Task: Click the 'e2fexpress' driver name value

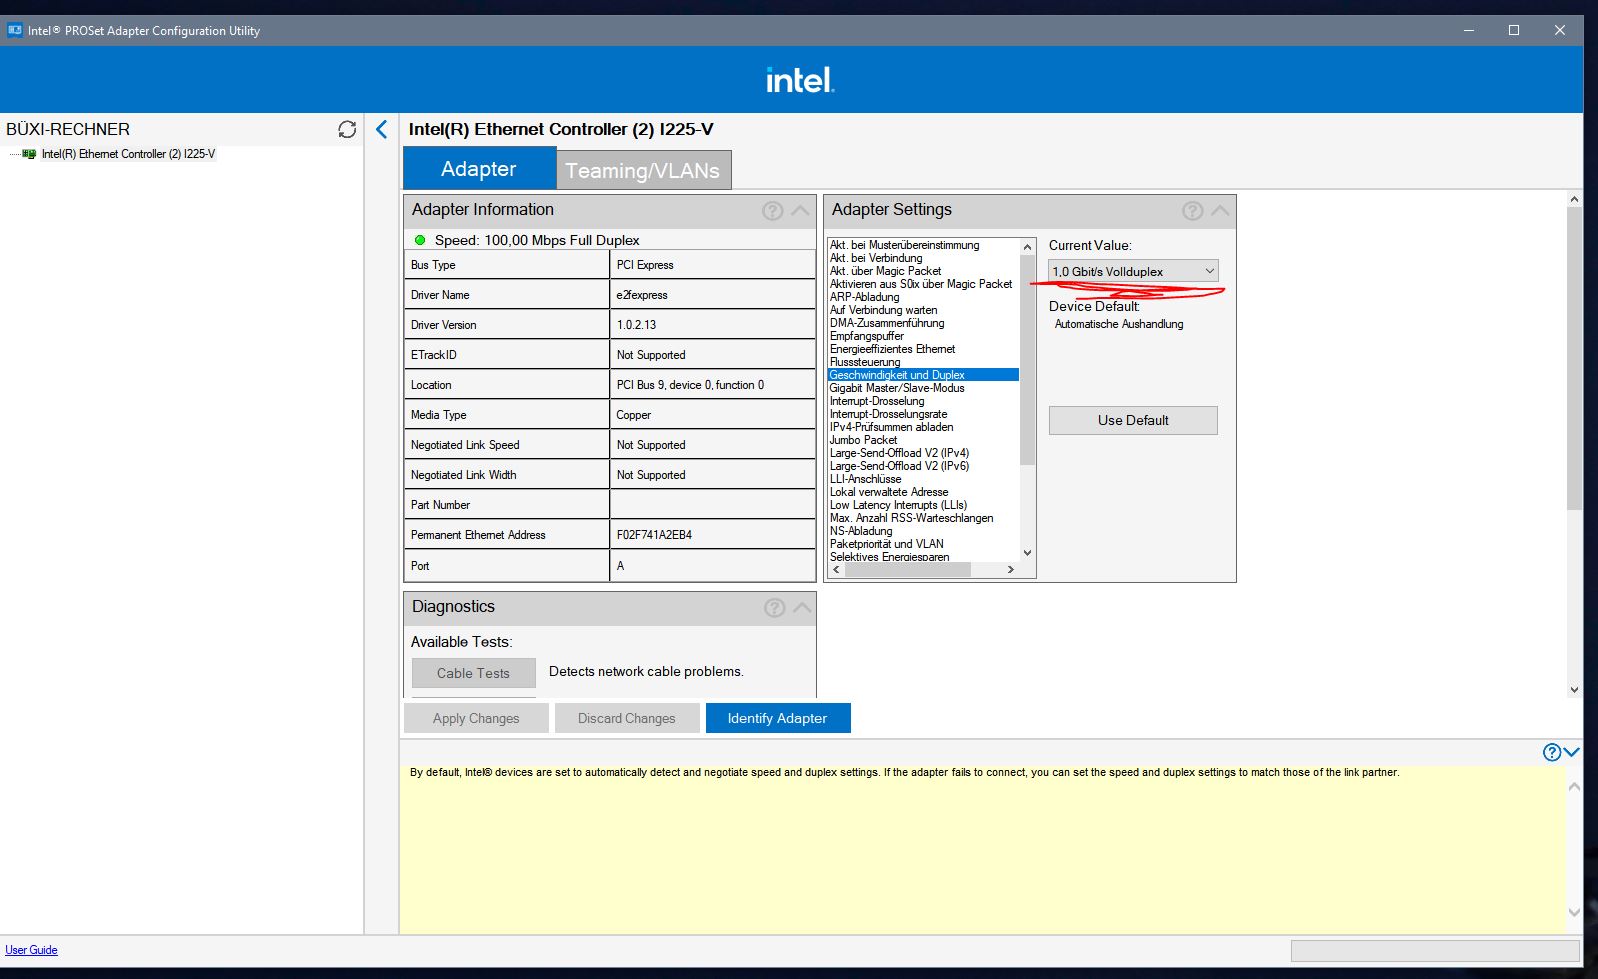Action: 642,295
